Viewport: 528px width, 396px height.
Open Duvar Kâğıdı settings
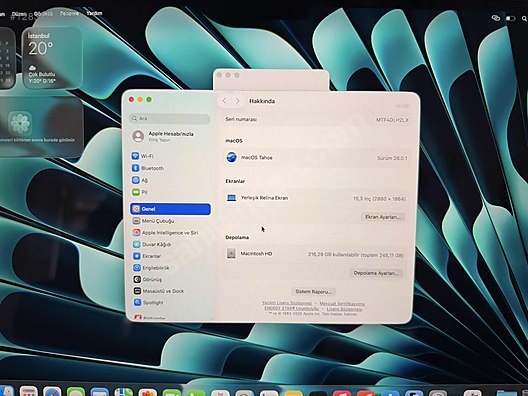[170, 244]
